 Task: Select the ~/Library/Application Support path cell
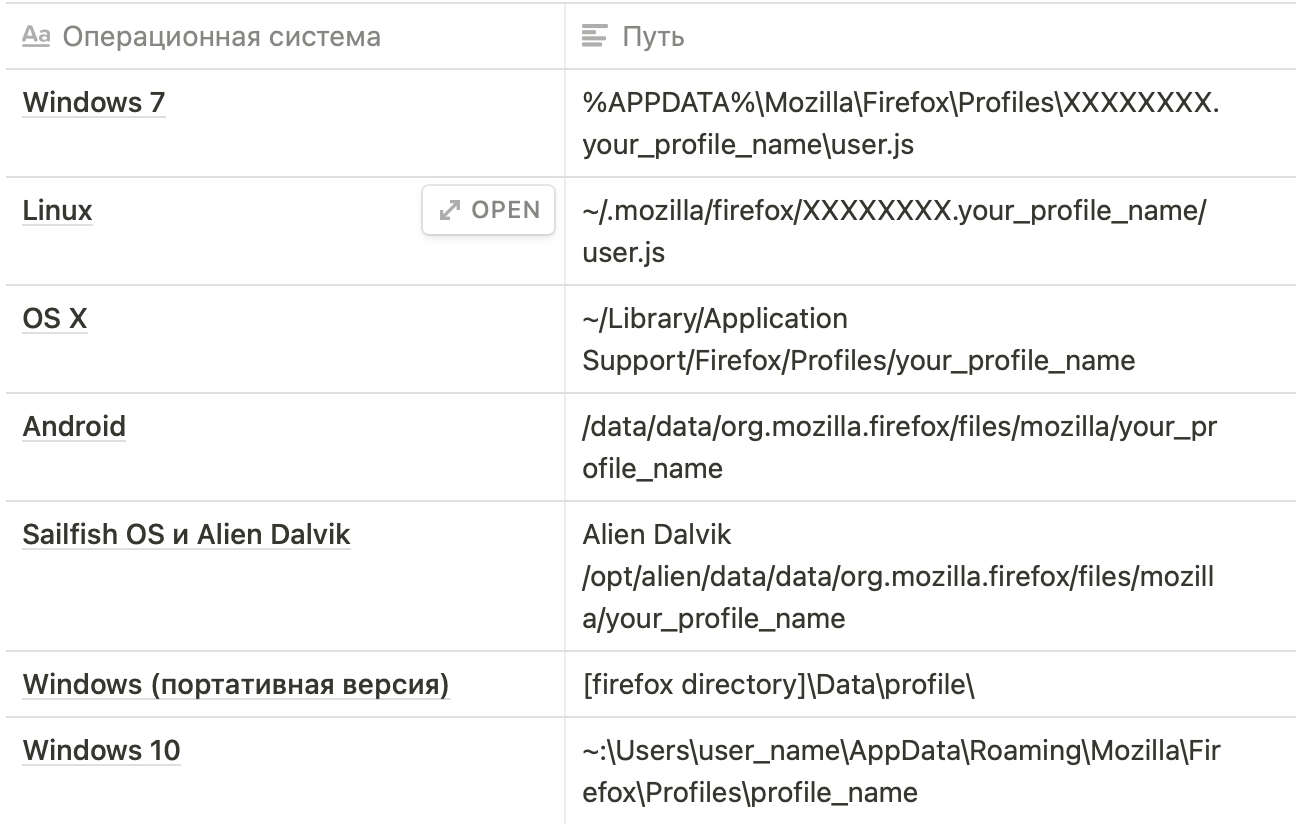click(858, 339)
